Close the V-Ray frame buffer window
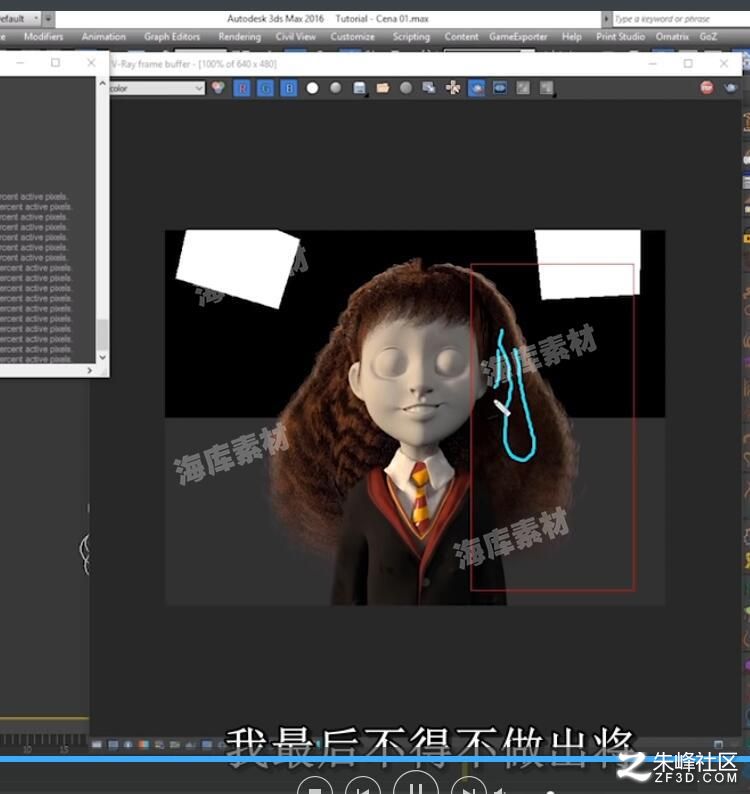This screenshot has width=750, height=794. (724, 63)
